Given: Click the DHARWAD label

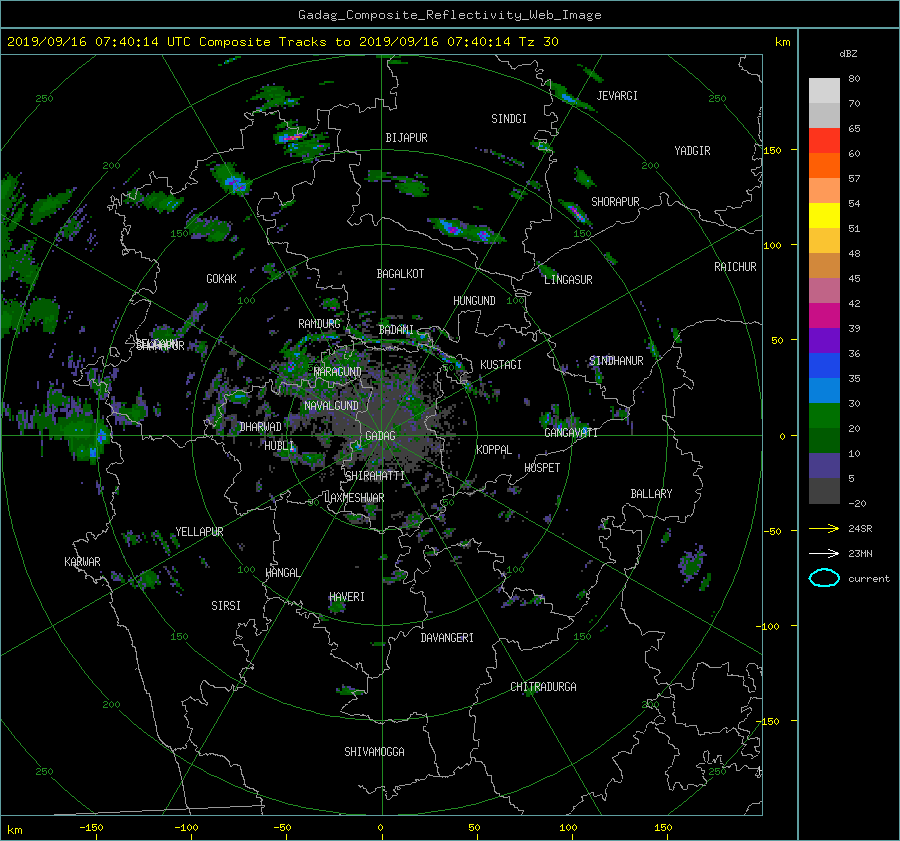Looking at the screenshot, I should pos(260,427).
